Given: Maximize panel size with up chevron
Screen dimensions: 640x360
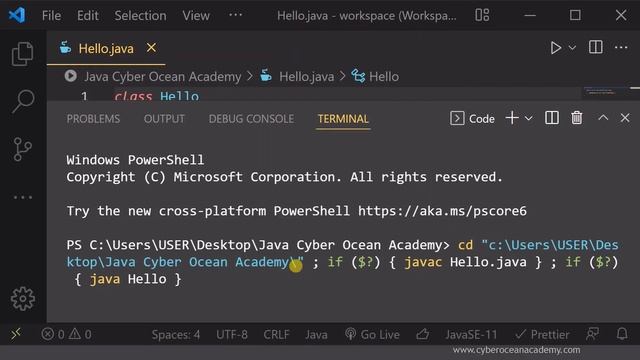Looking at the screenshot, I should [603, 118].
